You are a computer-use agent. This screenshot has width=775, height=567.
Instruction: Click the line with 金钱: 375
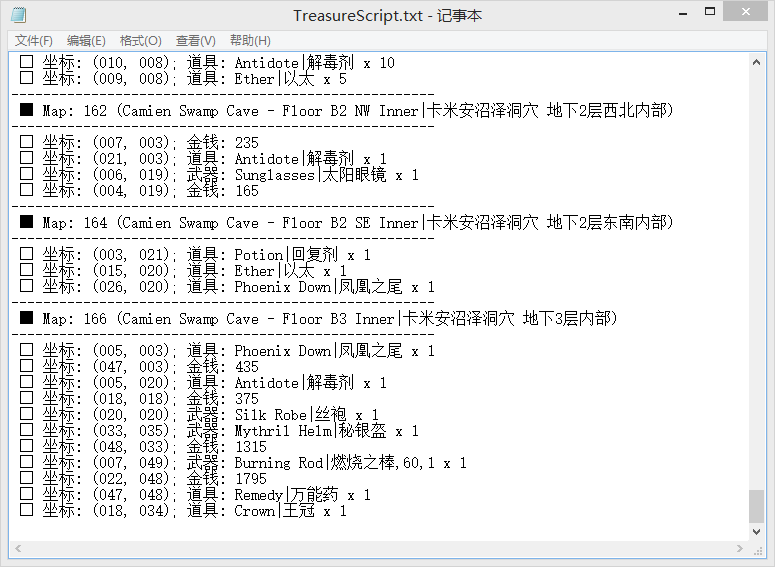(139, 398)
